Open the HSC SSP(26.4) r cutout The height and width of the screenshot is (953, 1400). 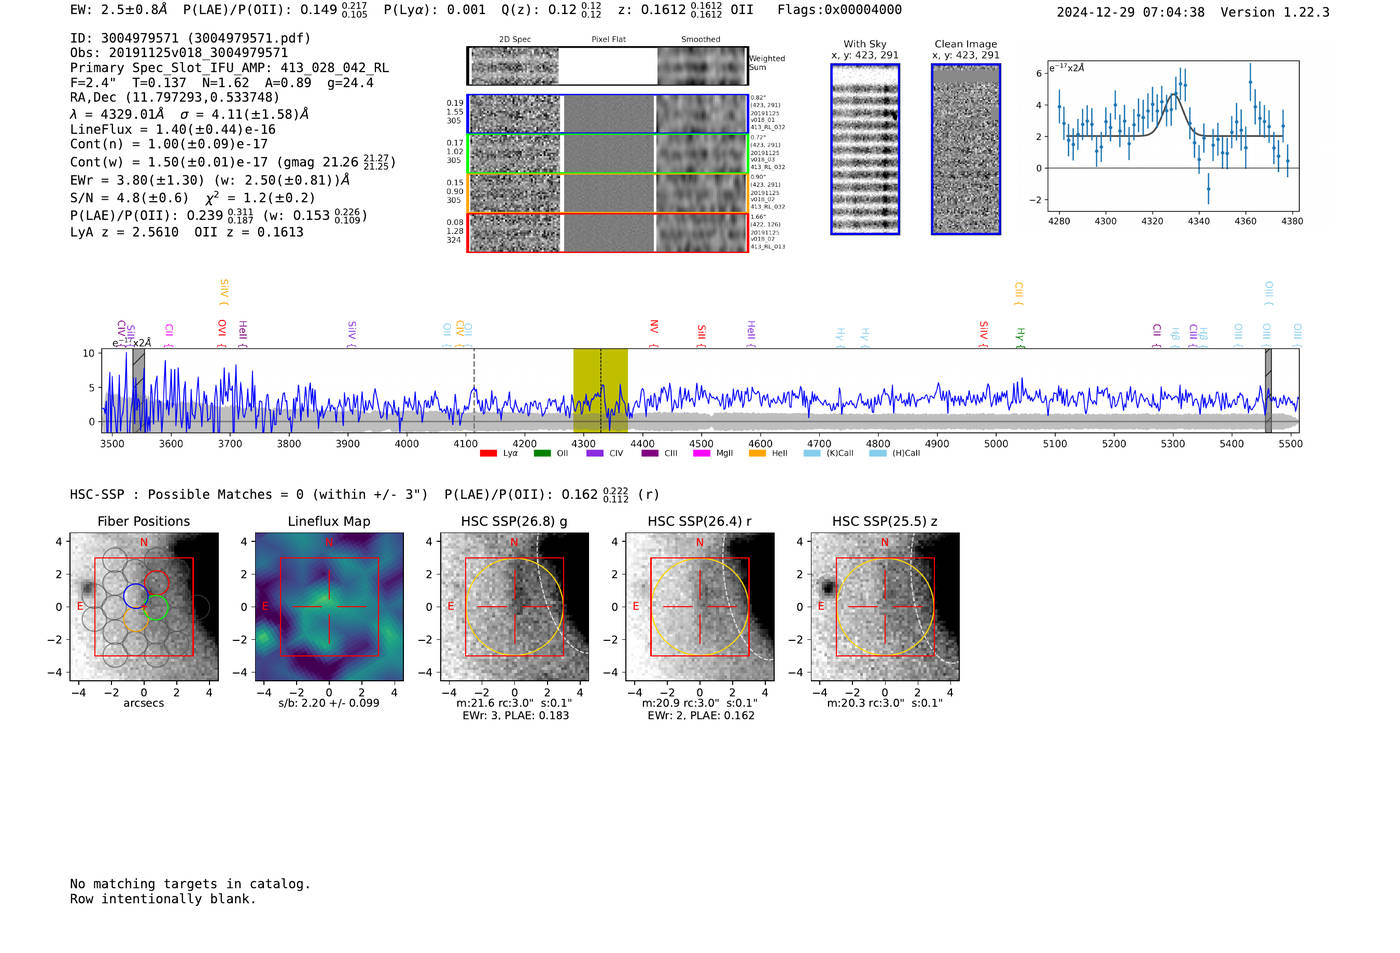tap(699, 607)
